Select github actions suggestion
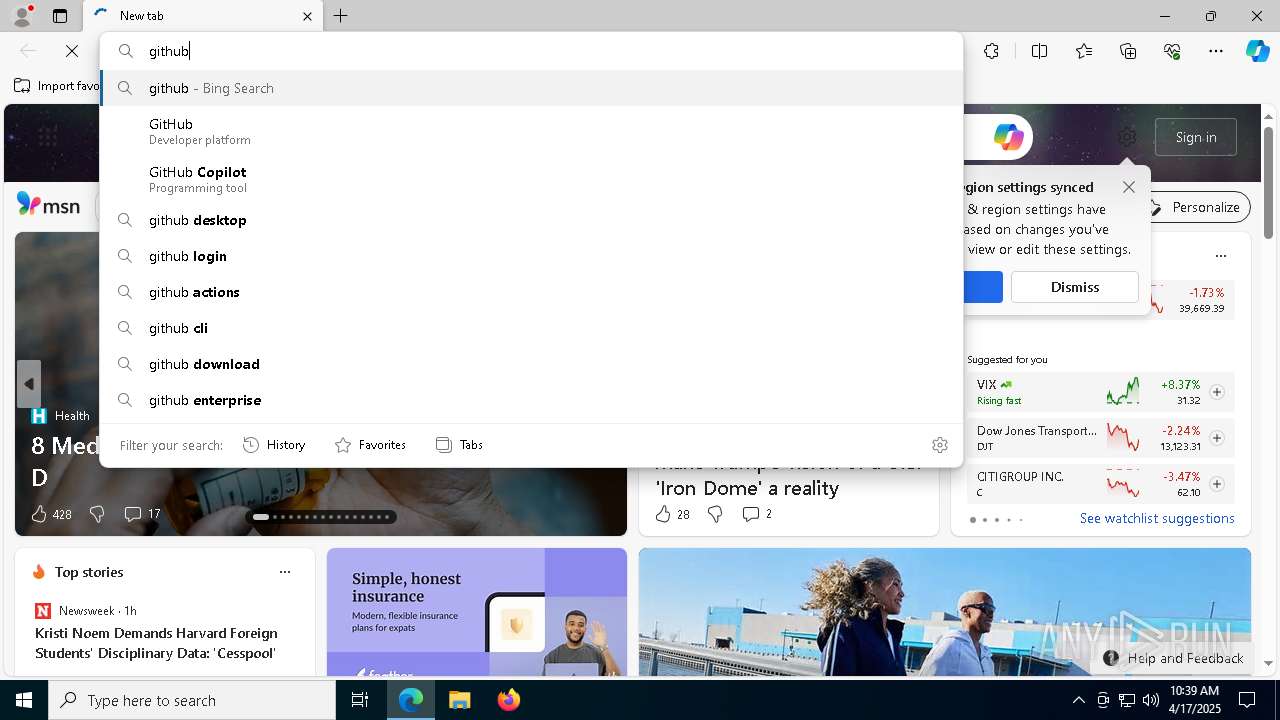The height and width of the screenshot is (720, 1280). [531, 292]
